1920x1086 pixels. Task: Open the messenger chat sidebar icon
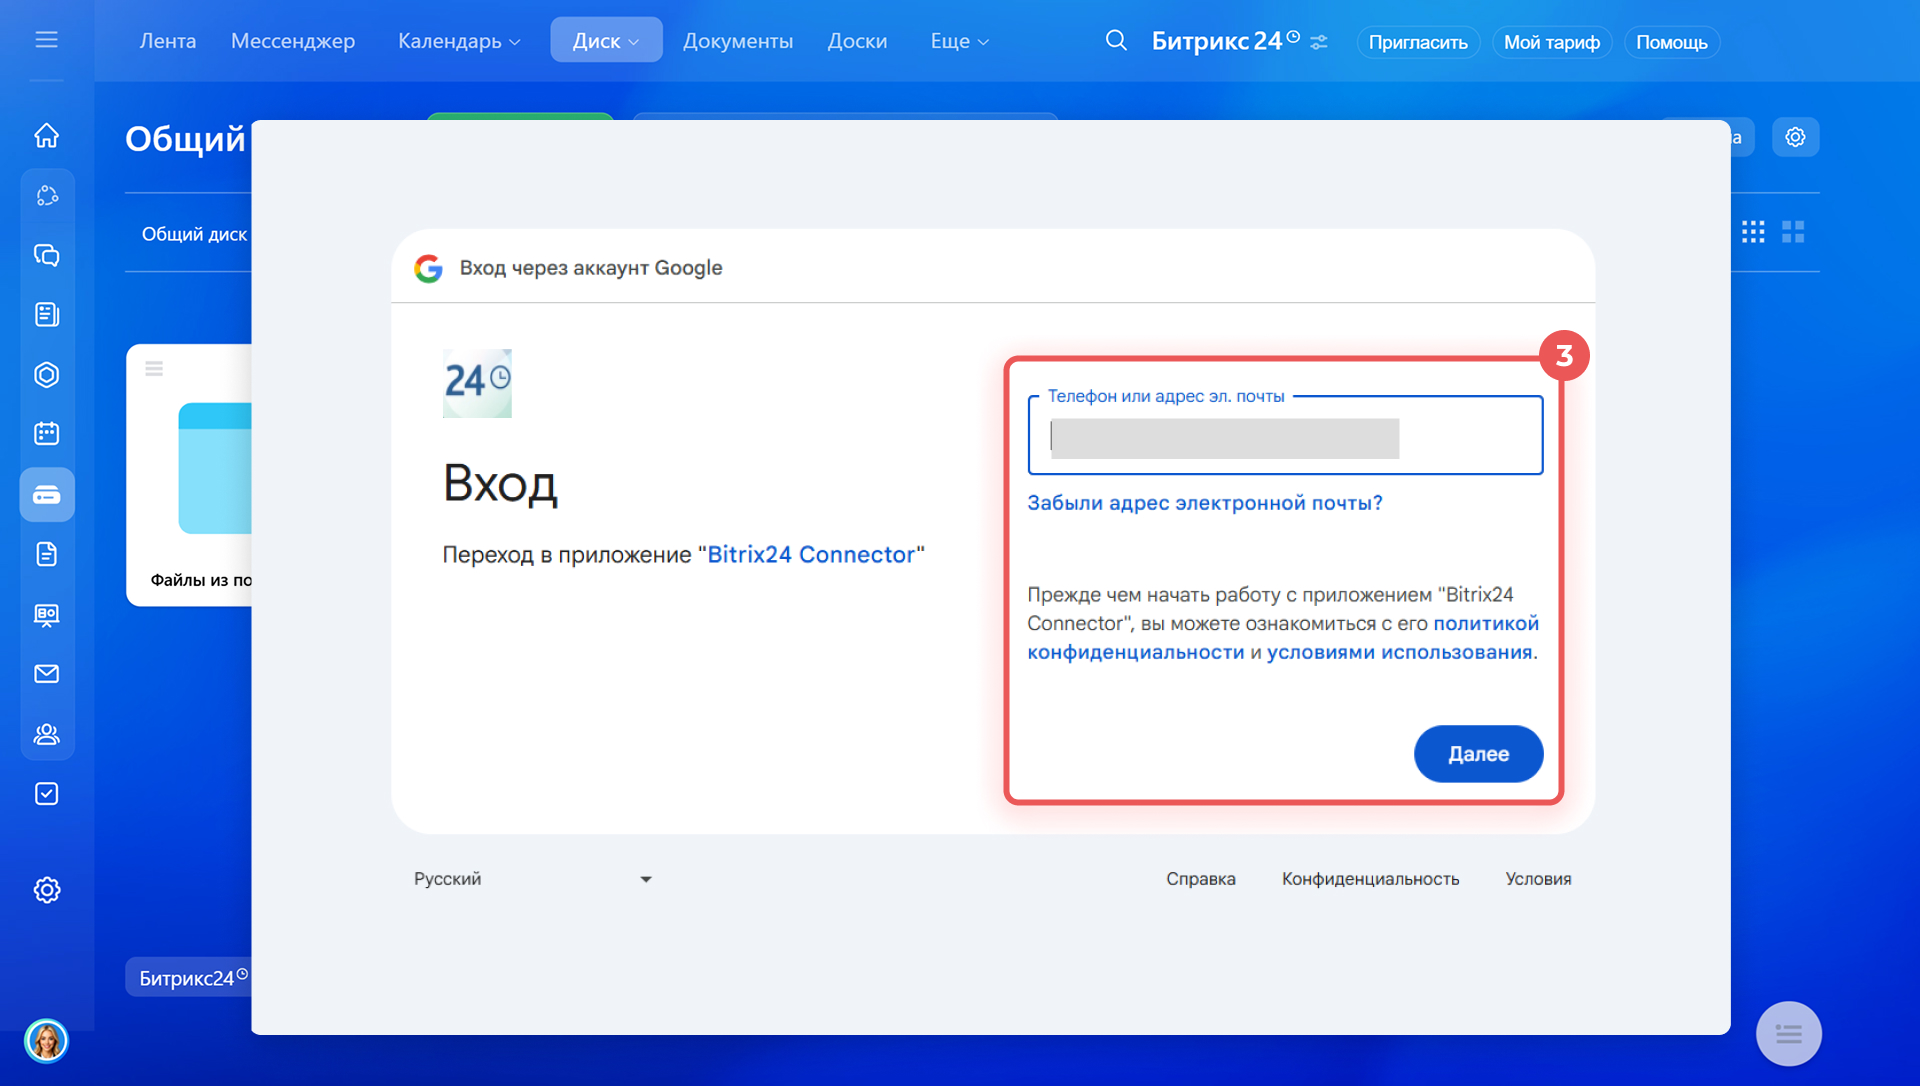click(47, 255)
